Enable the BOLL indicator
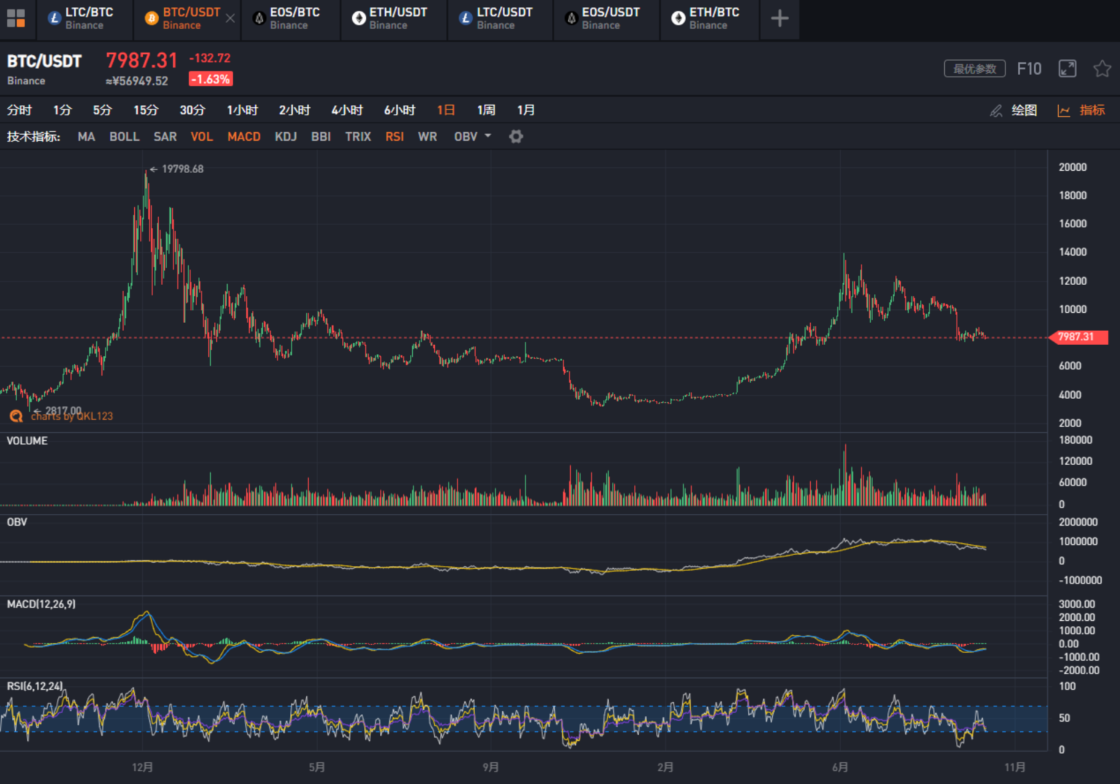This screenshot has height=784, width=1120. coord(124,136)
